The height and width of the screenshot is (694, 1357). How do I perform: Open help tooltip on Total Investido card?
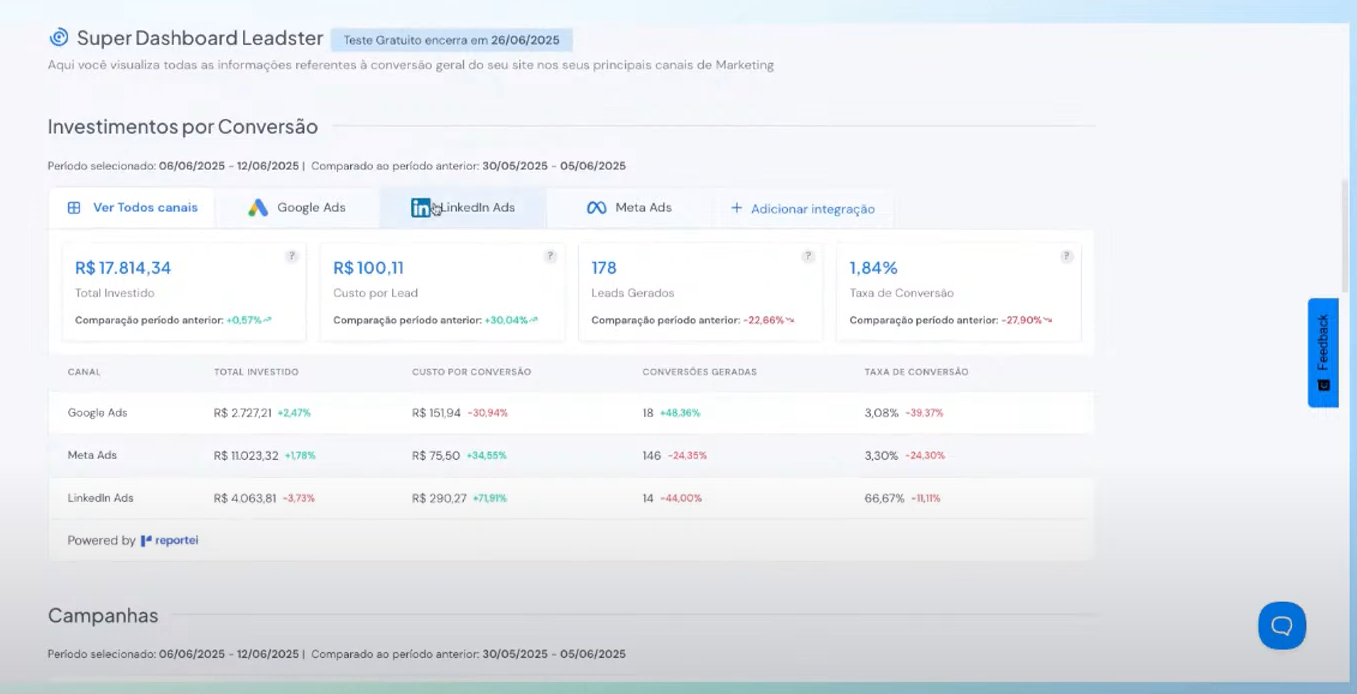[x=292, y=257]
